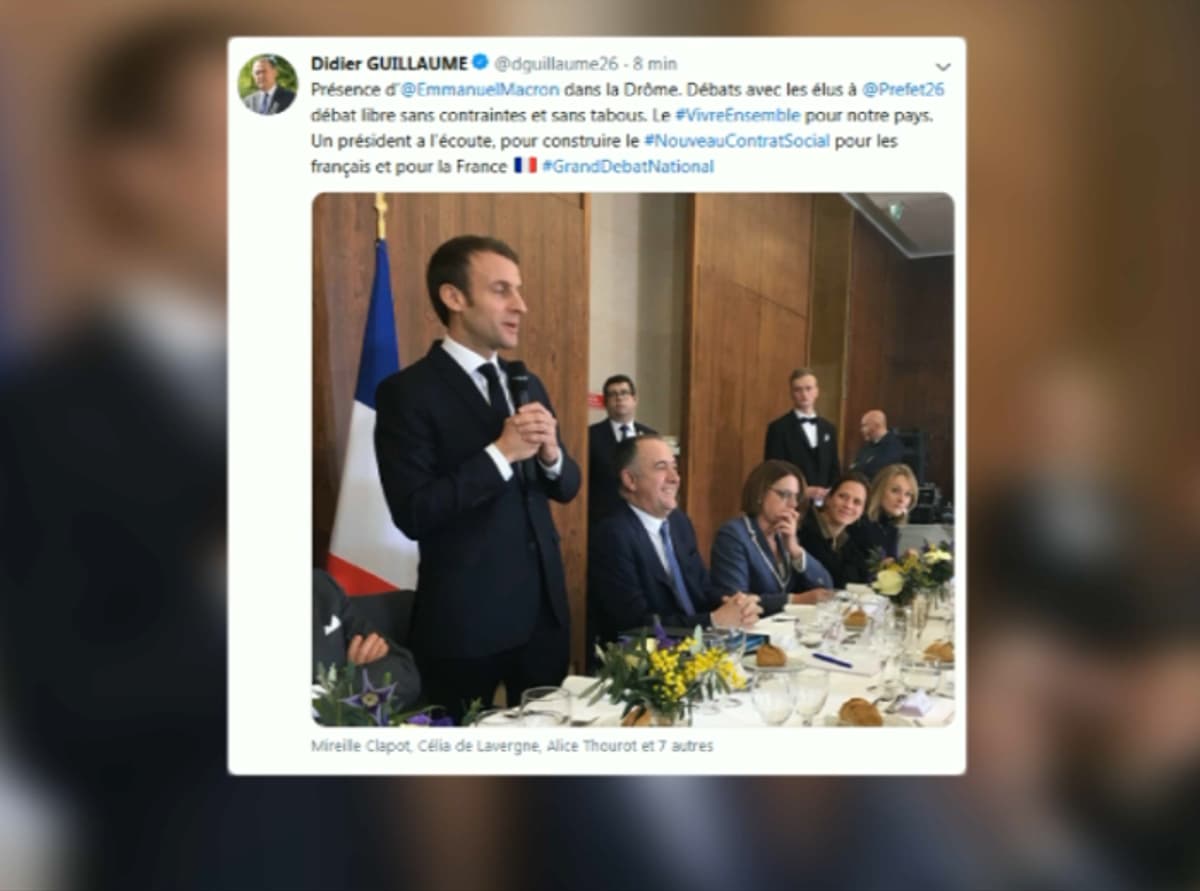The width and height of the screenshot is (1200, 891).
Task: Open the 8 min timestamp link
Action: 656,63
